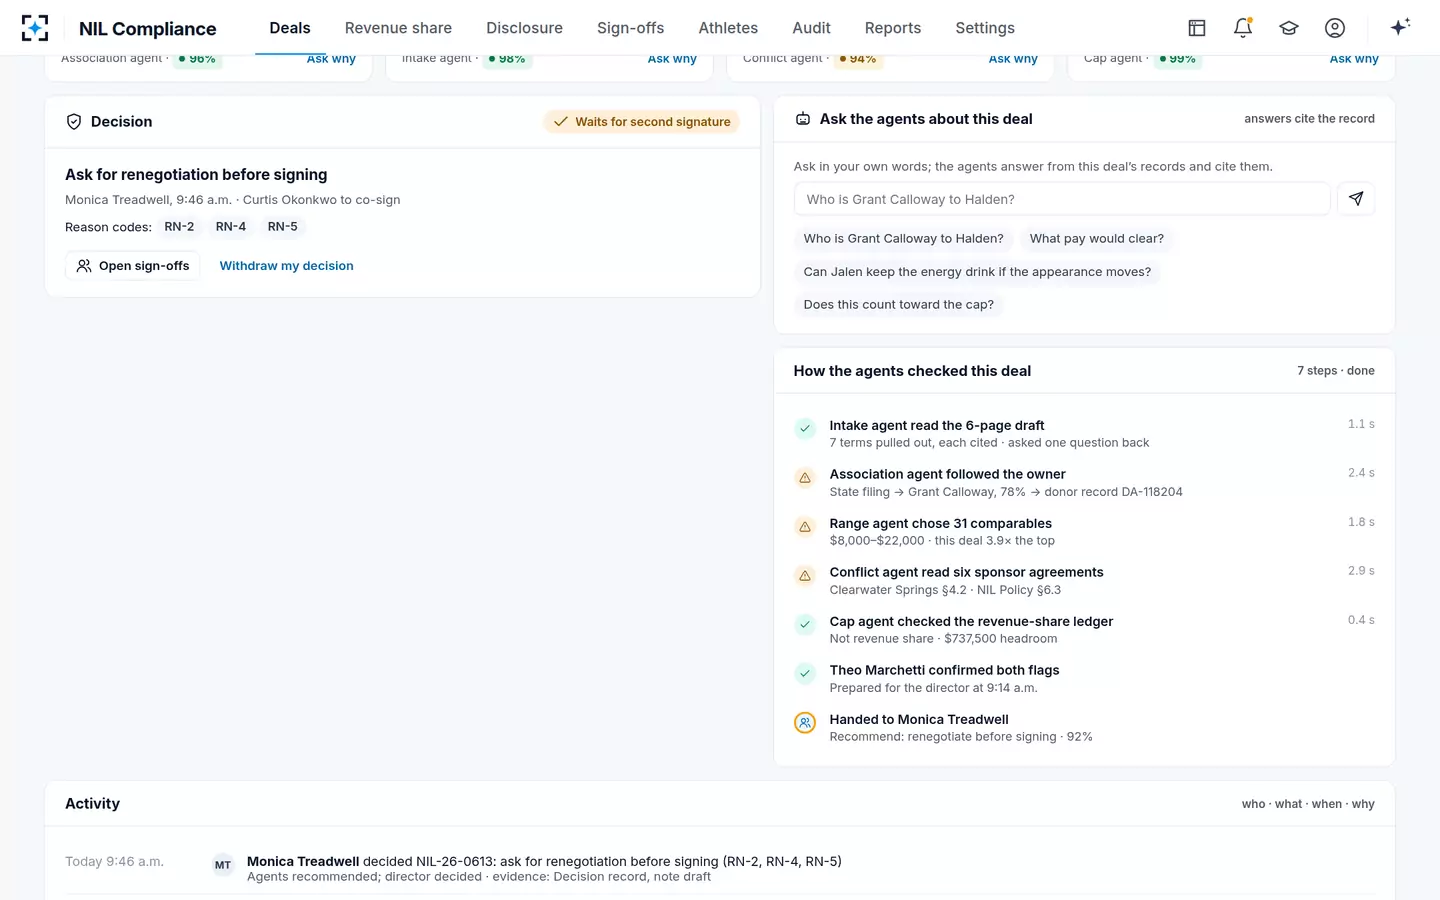Click Ask why for Intake agent
Image resolution: width=1440 pixels, height=900 pixels.
[x=672, y=59]
